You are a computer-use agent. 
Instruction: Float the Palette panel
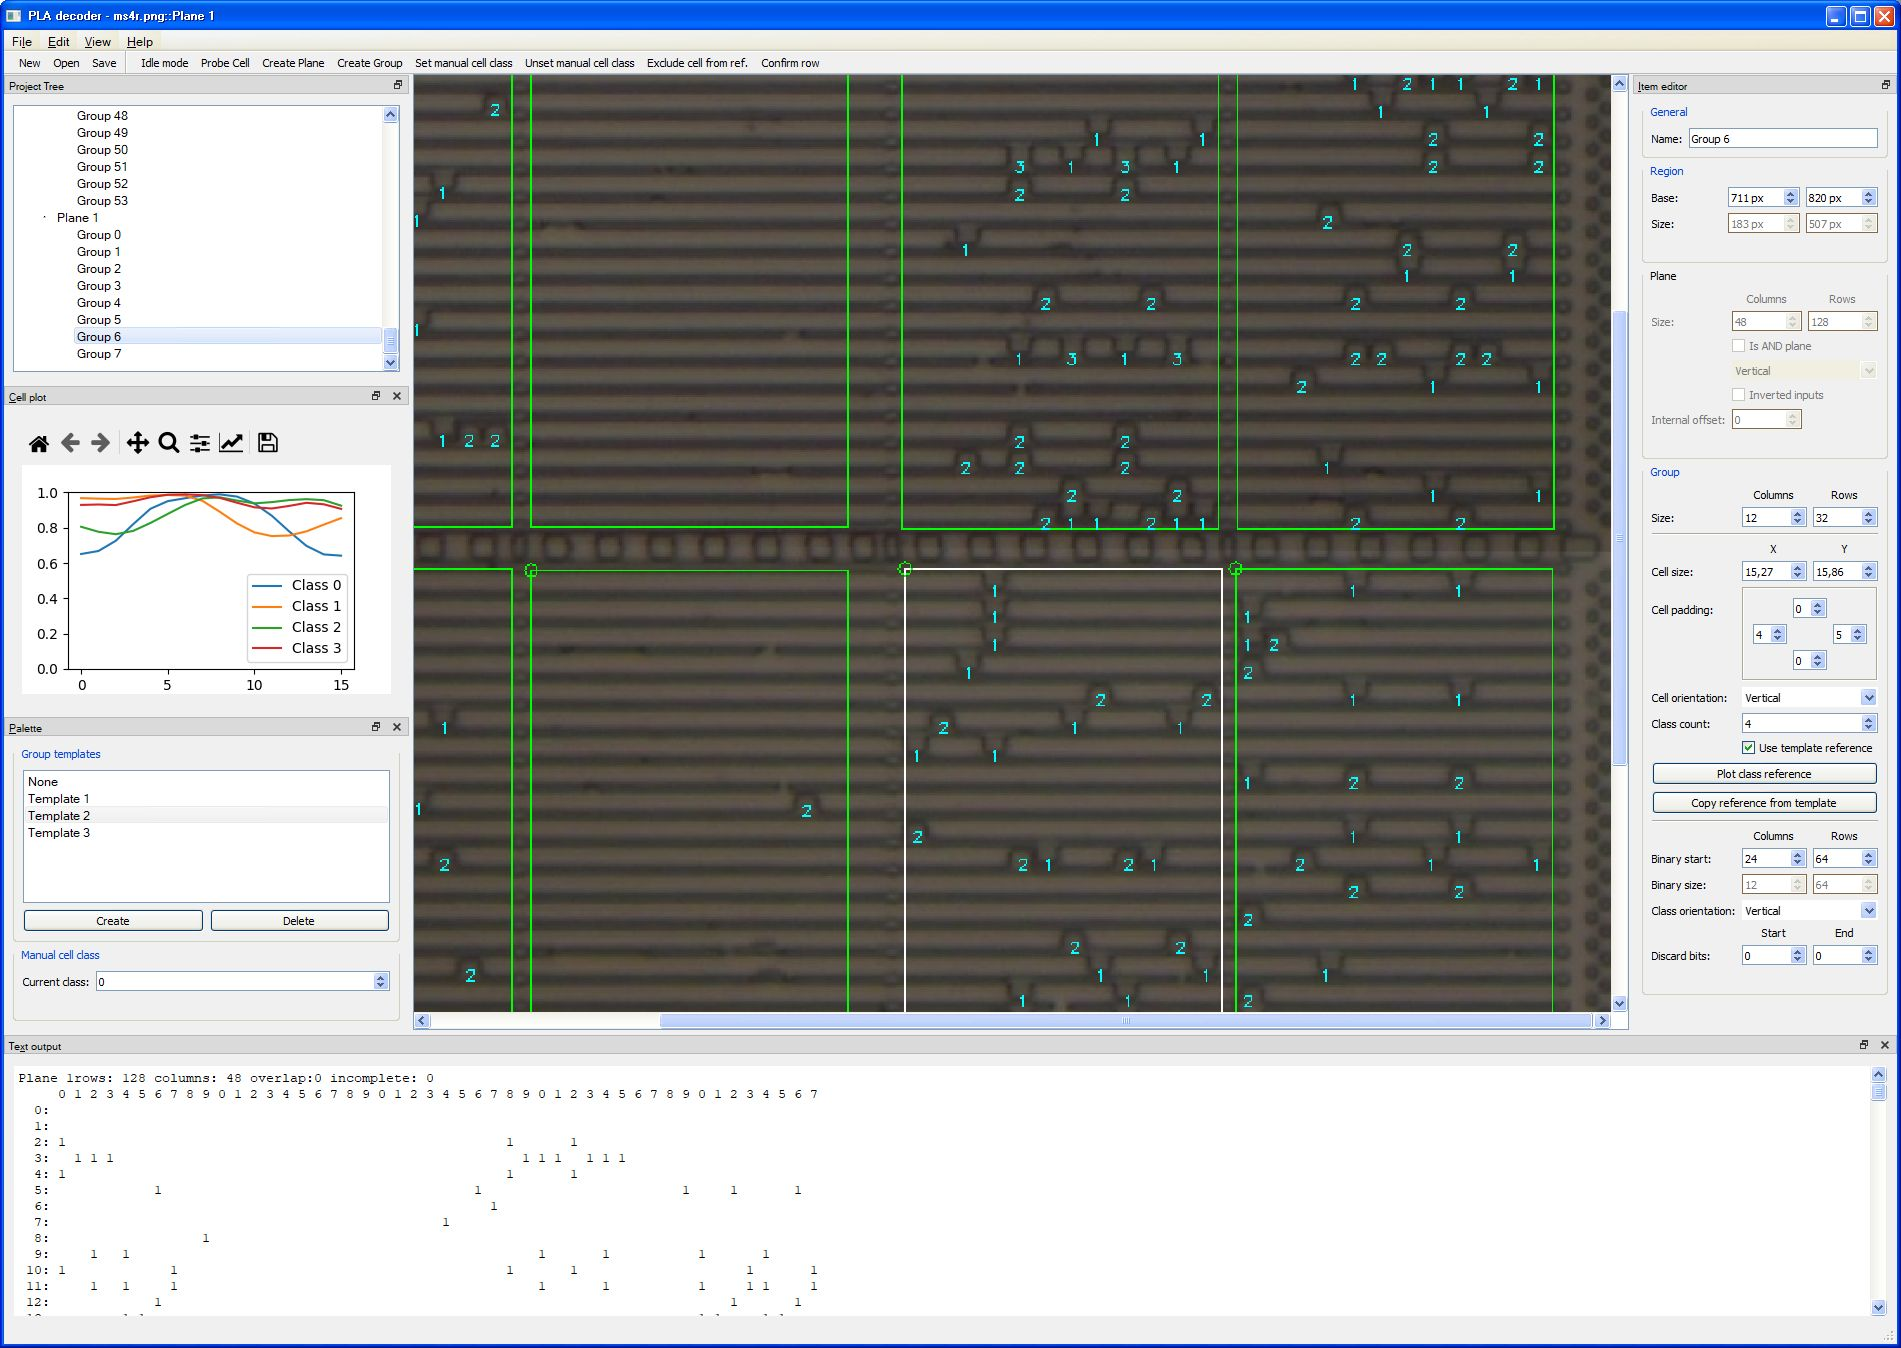376,727
